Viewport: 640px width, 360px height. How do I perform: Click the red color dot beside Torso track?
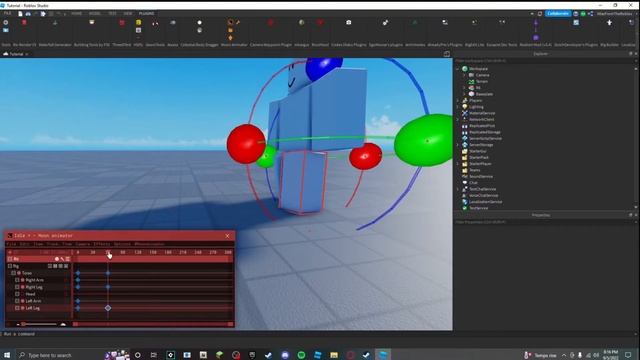tap(19, 273)
